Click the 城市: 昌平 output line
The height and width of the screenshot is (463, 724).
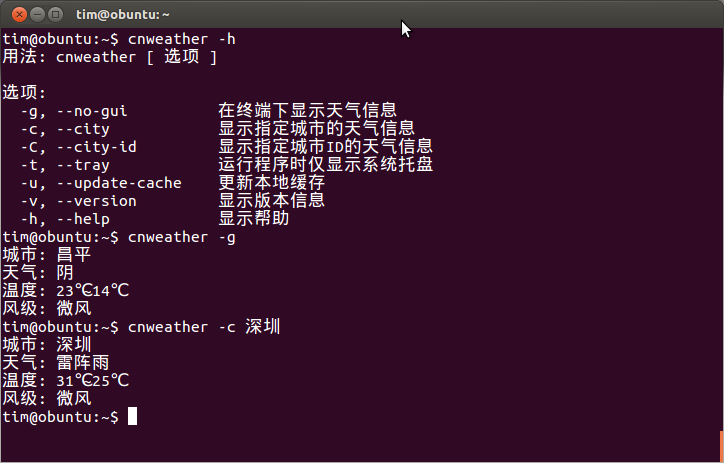(x=47, y=255)
